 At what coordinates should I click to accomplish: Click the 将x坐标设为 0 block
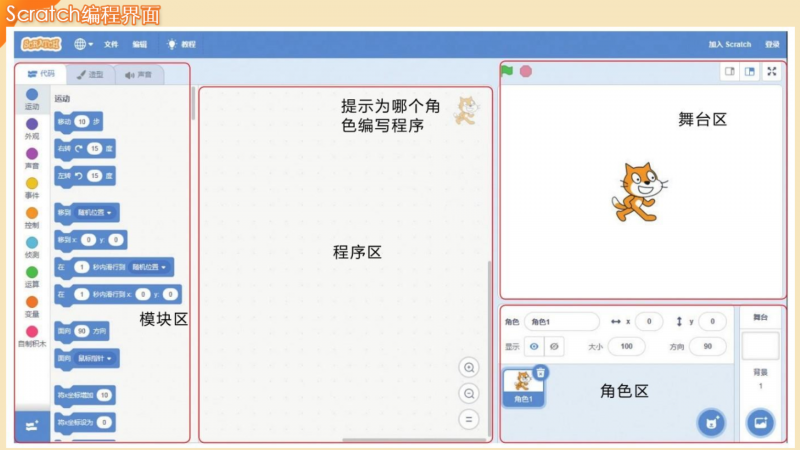pos(85,422)
